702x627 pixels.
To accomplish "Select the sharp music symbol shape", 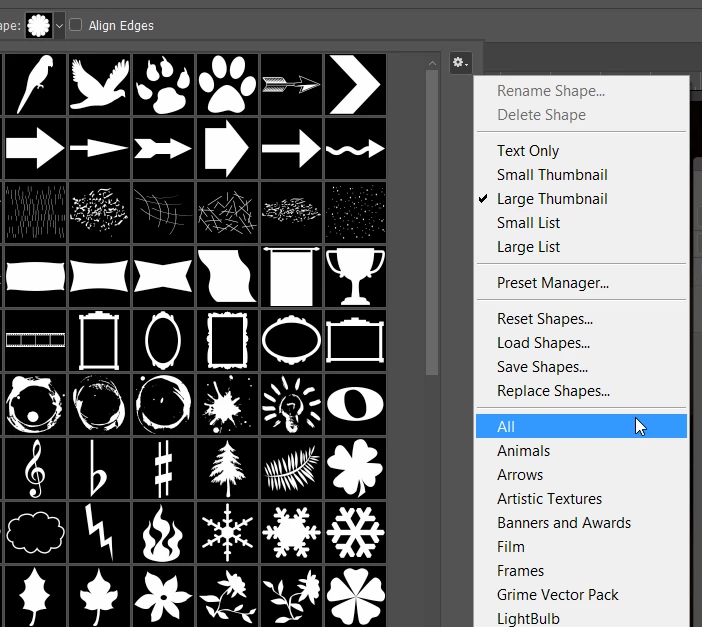I will point(163,468).
